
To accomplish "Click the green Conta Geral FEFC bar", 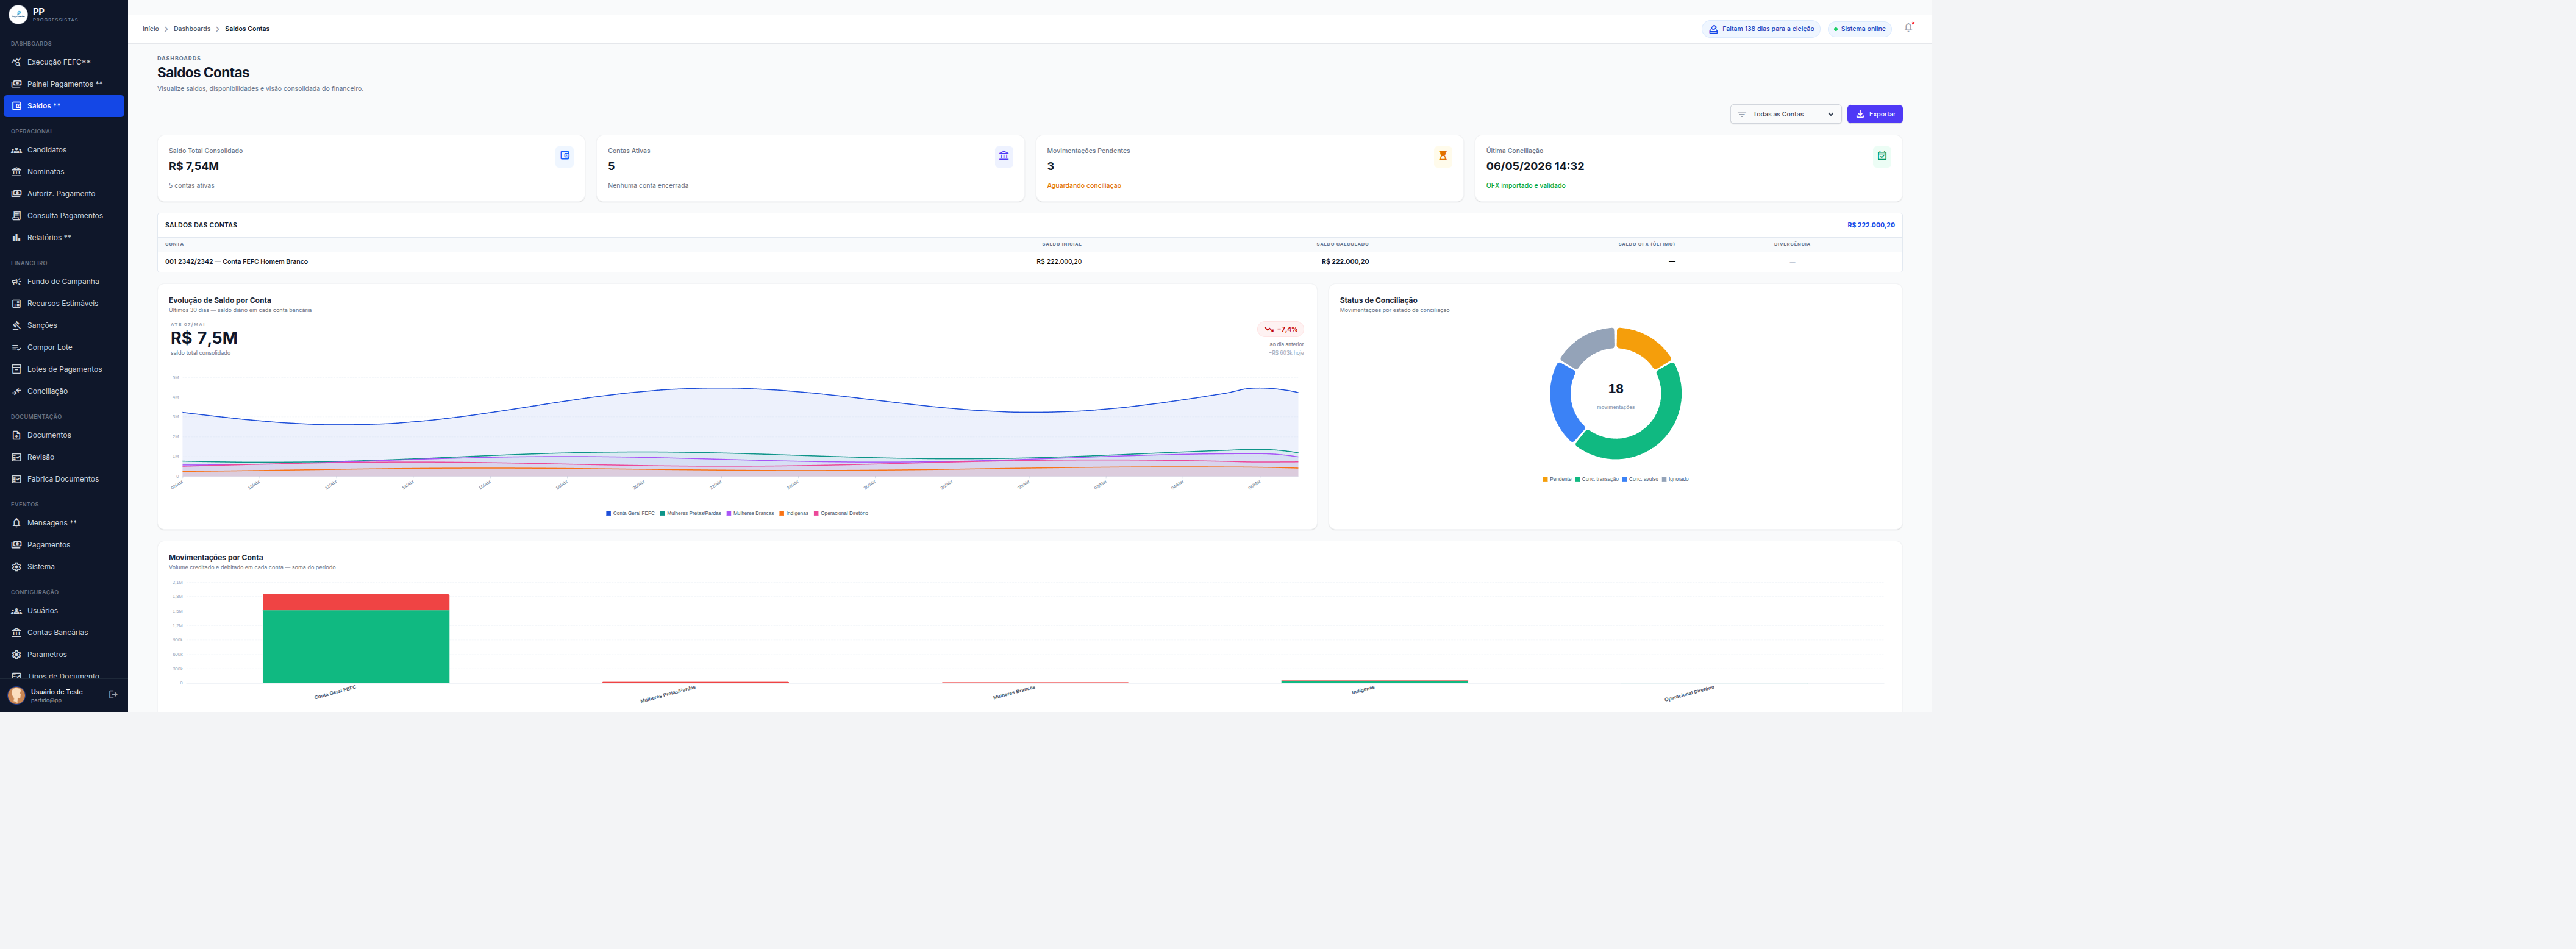I will click(x=356, y=646).
